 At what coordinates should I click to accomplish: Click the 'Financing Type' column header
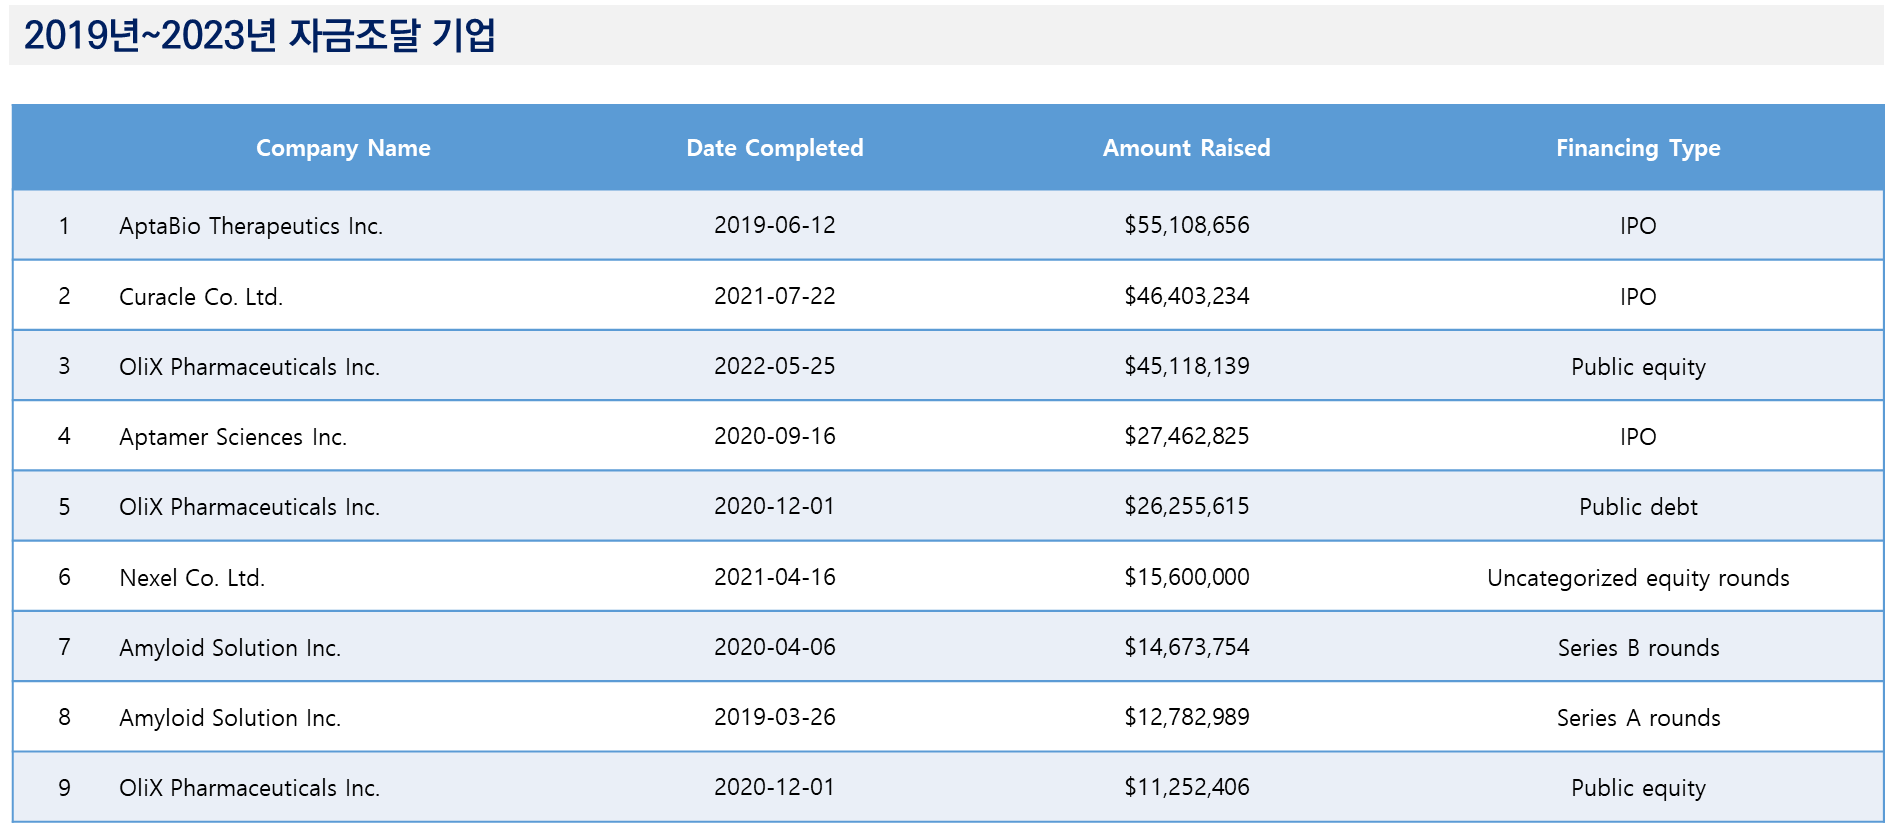[x=1638, y=148]
